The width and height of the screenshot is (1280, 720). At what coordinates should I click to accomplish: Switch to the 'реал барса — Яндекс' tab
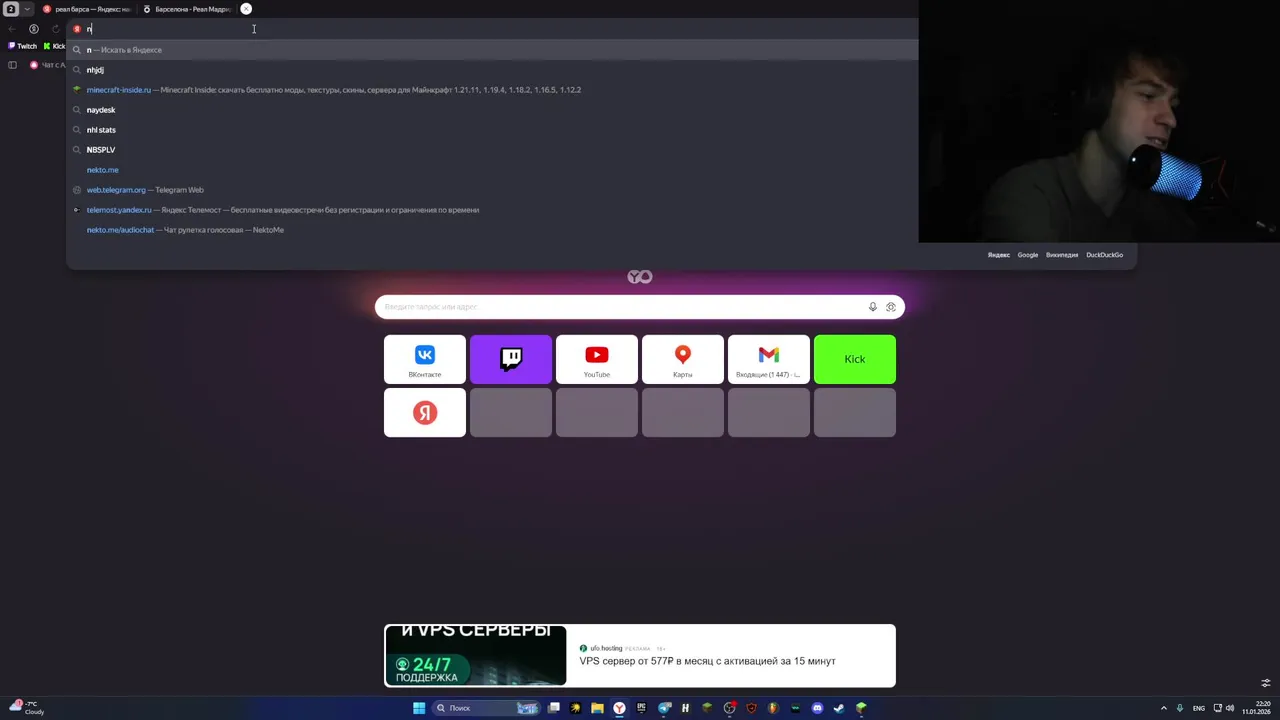(x=86, y=9)
